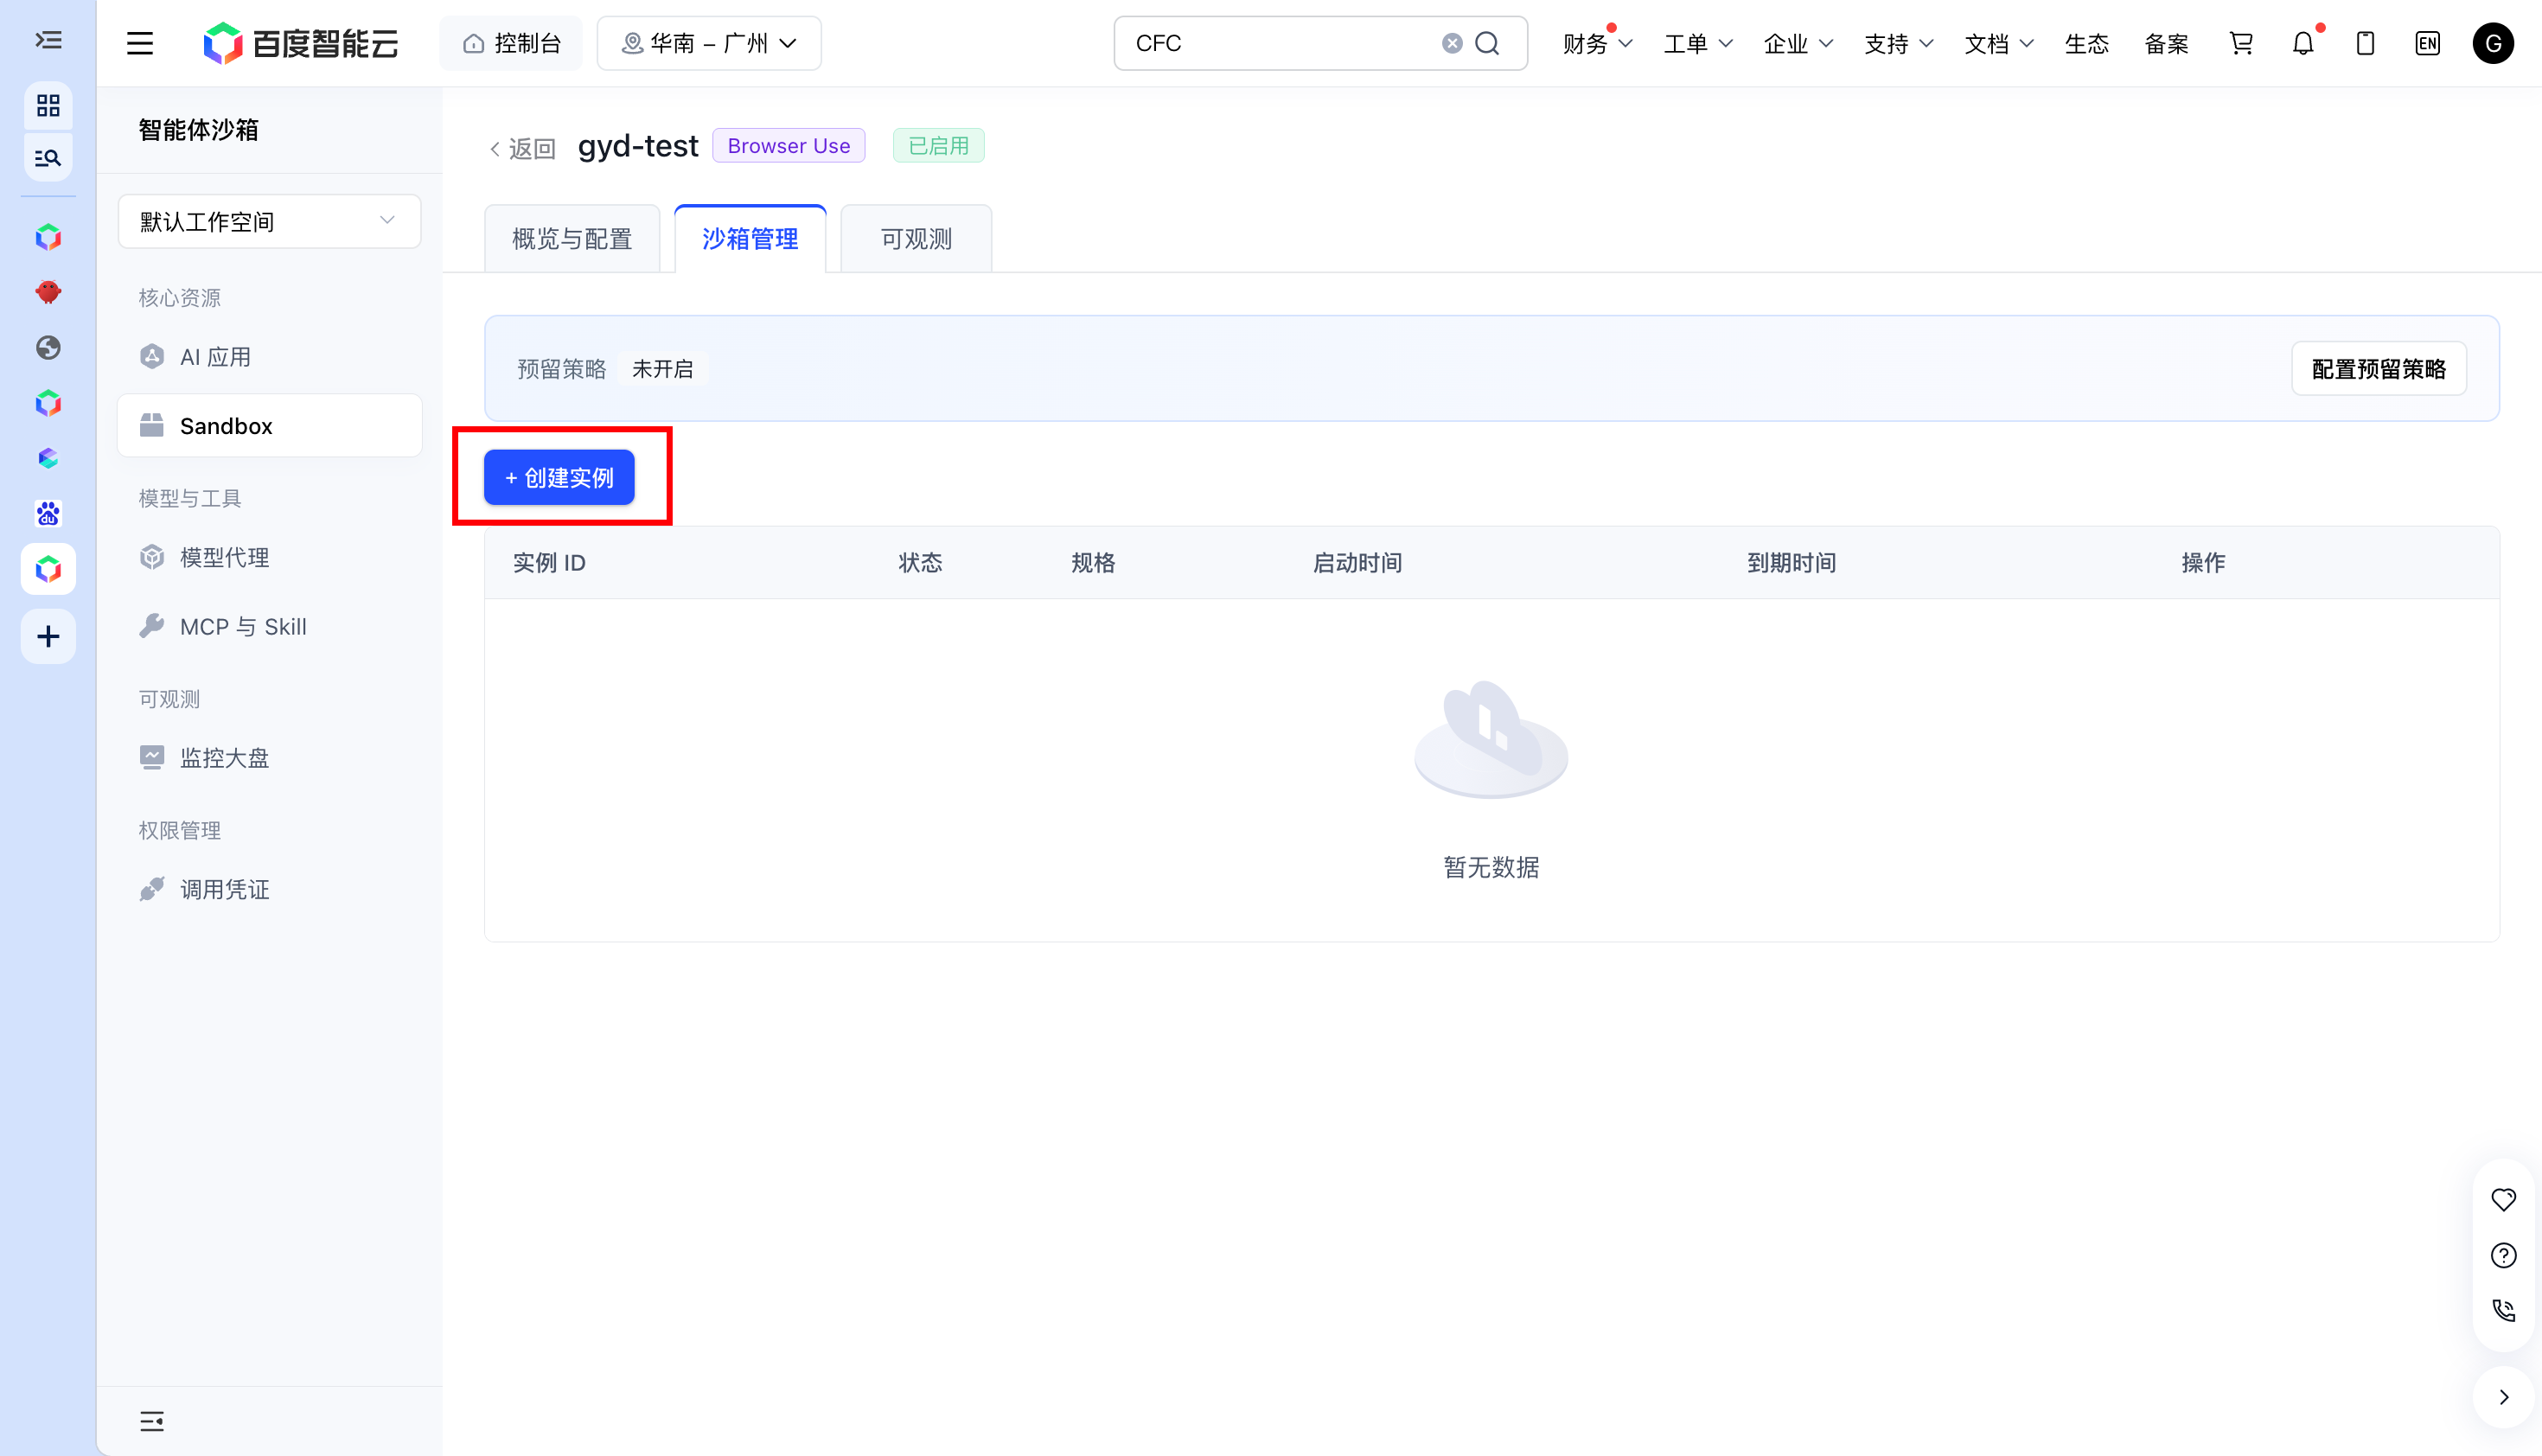Viewport: 2542px width, 1456px height.
Task: Click the 创建实例 button
Action: 559,478
